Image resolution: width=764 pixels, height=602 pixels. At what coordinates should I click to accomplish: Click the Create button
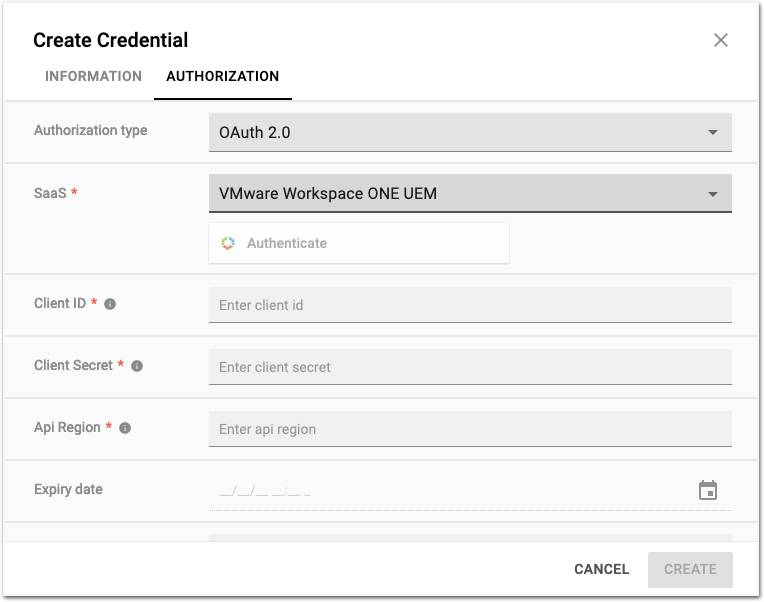tap(690, 569)
